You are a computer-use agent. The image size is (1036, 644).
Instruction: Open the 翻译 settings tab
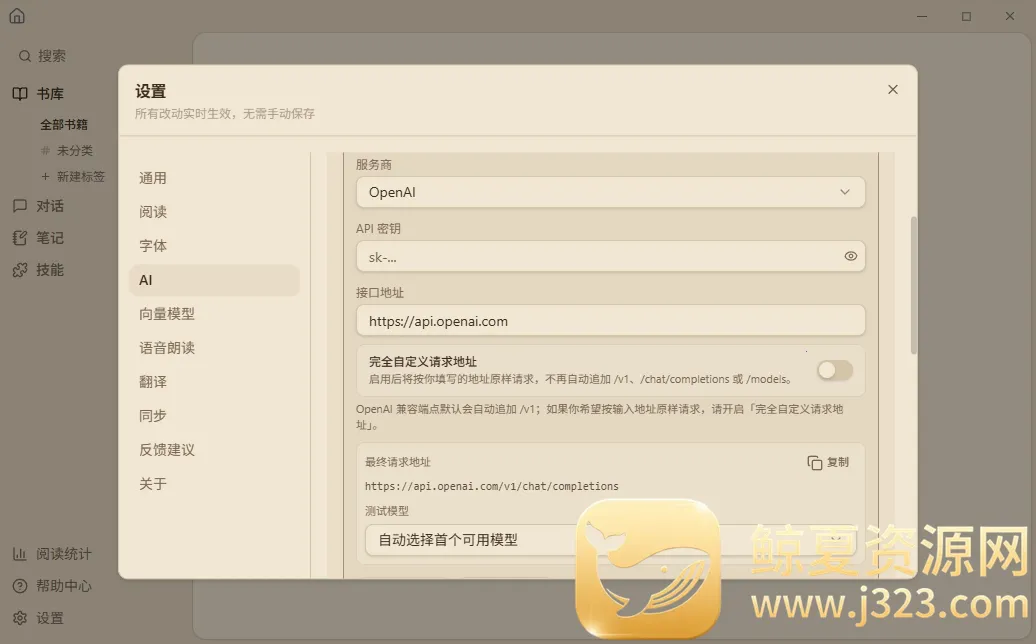tap(214, 382)
